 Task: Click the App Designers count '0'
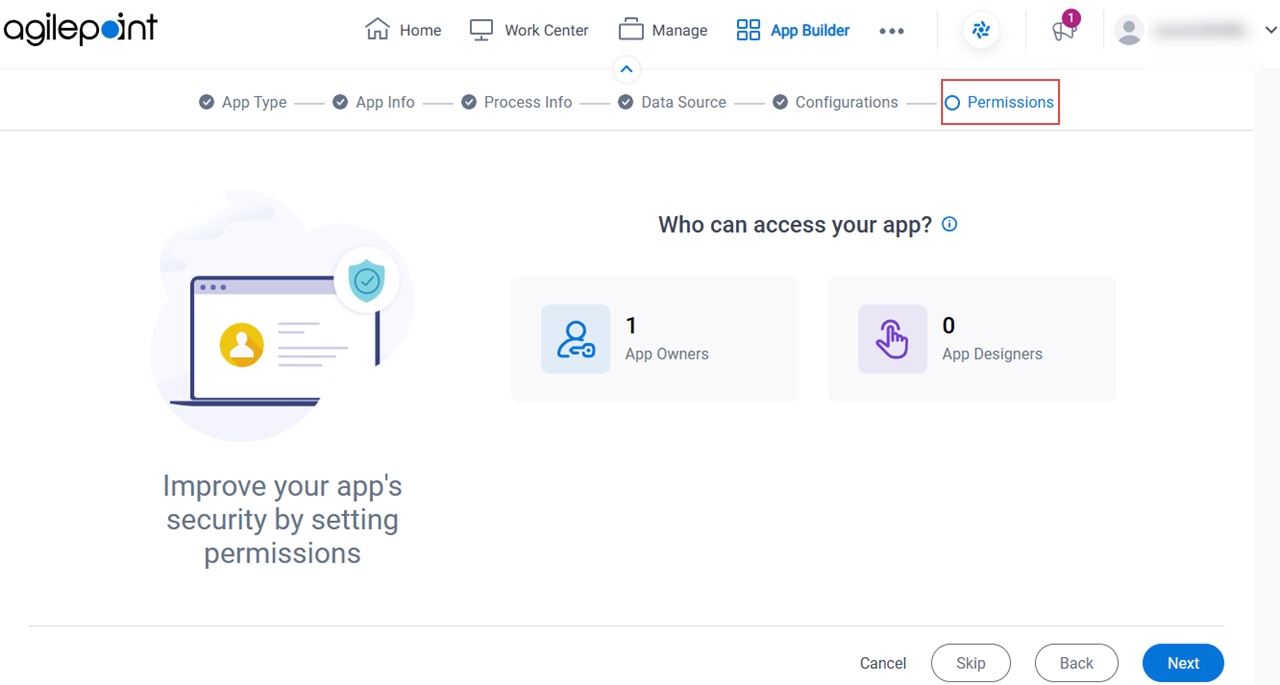949,325
